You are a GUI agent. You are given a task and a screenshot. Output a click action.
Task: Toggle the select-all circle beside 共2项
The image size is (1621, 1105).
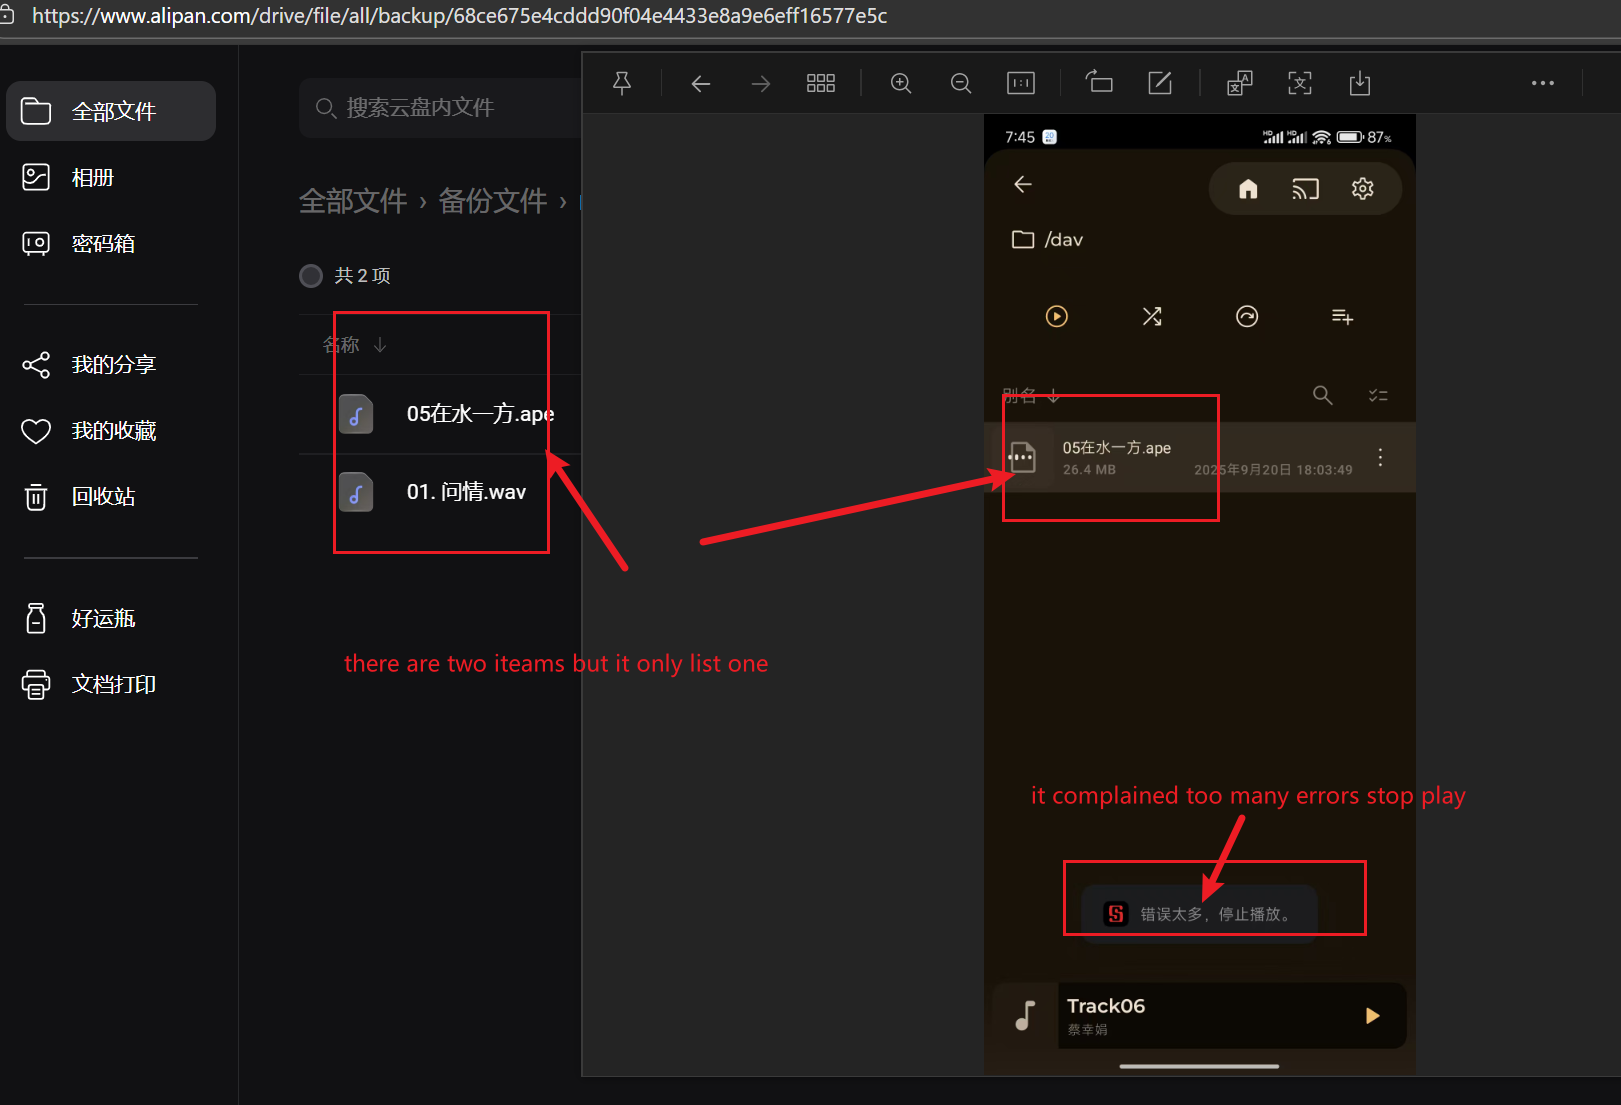click(x=311, y=276)
